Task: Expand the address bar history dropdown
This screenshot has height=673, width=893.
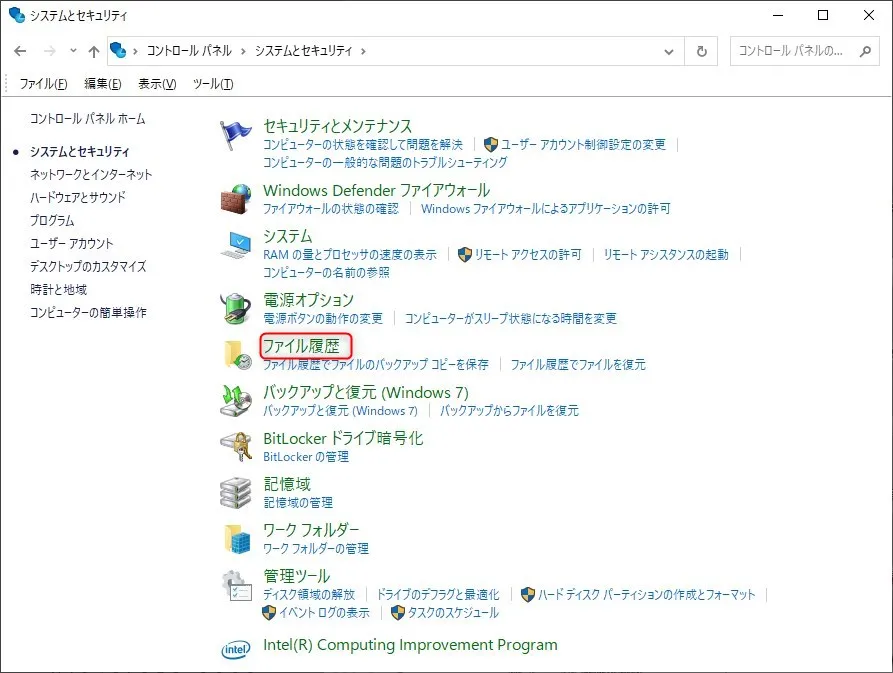Action: click(x=669, y=51)
